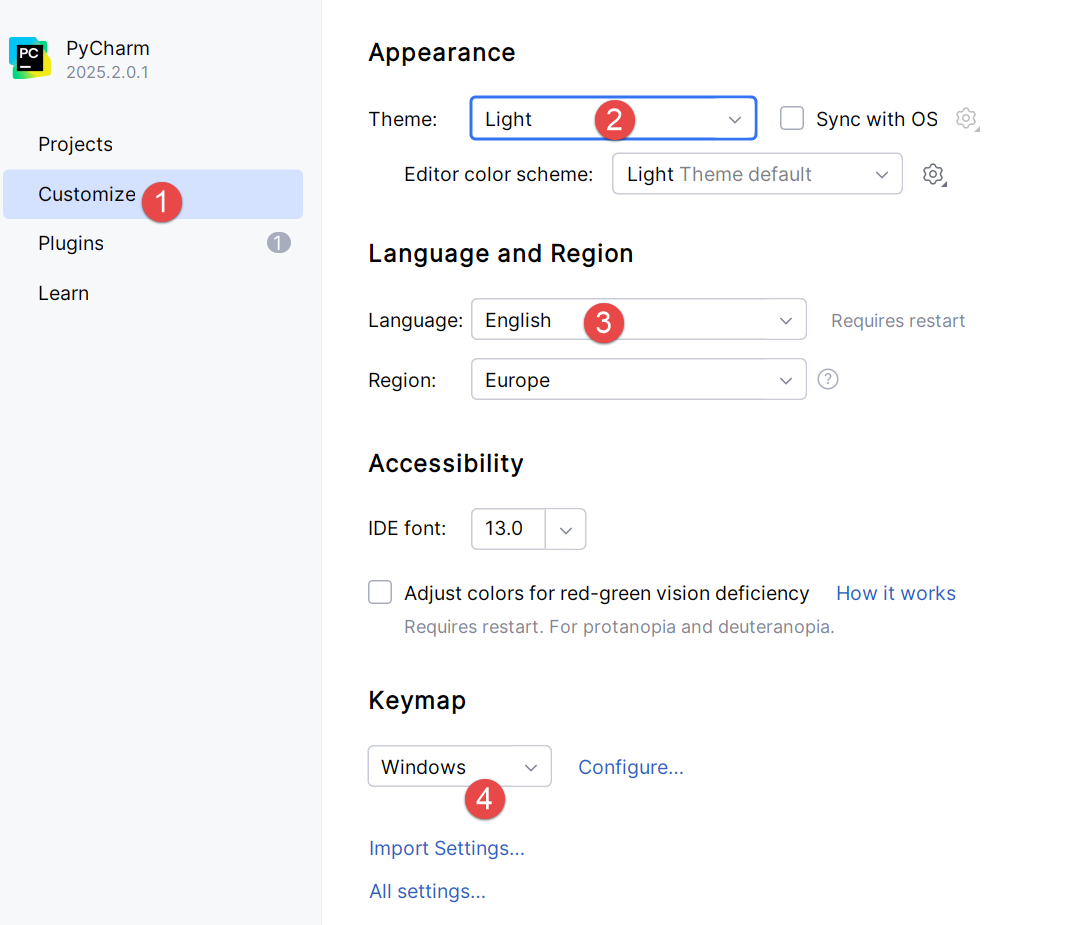The width and height of the screenshot is (1079, 925).
Task: Change the Region dropdown from Europe
Action: [x=637, y=380]
